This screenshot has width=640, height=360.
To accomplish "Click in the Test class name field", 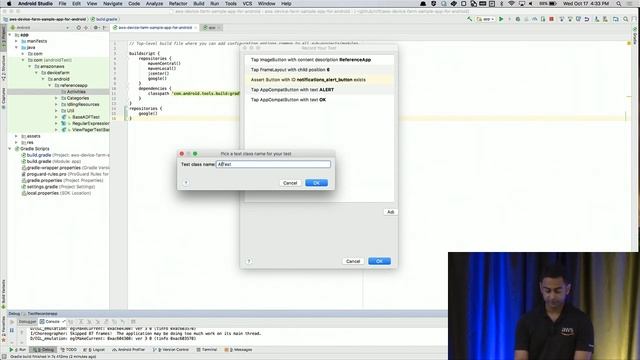I will tap(273, 164).
